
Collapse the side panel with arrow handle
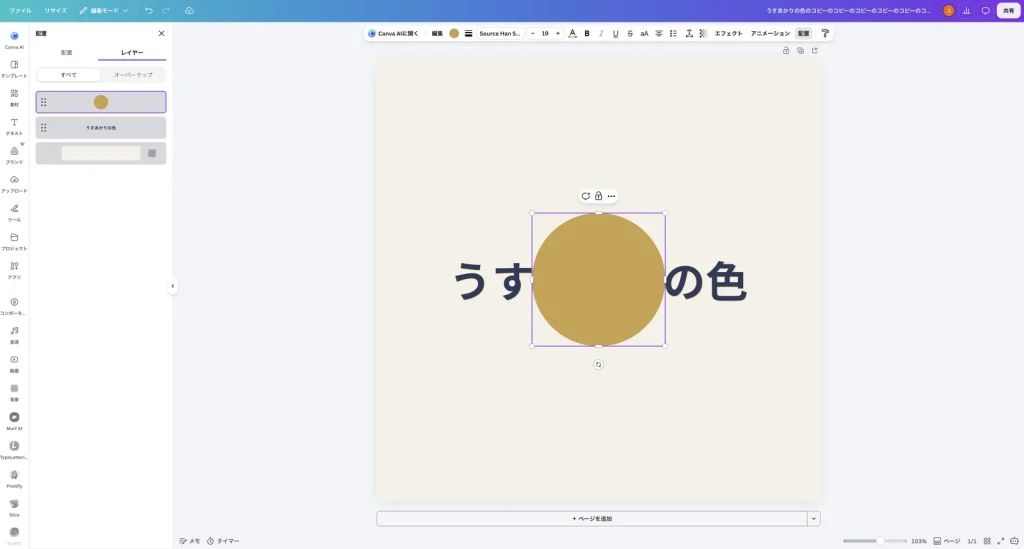pos(172,286)
